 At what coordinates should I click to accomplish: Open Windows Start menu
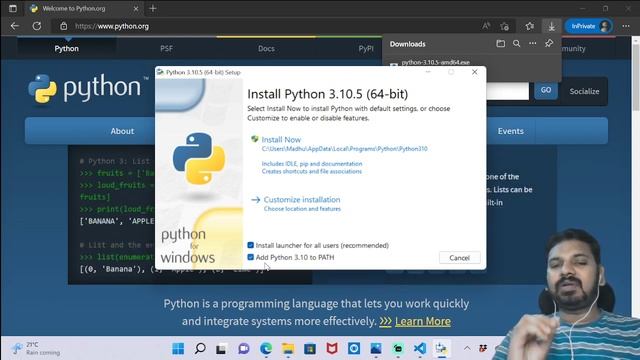(178, 349)
